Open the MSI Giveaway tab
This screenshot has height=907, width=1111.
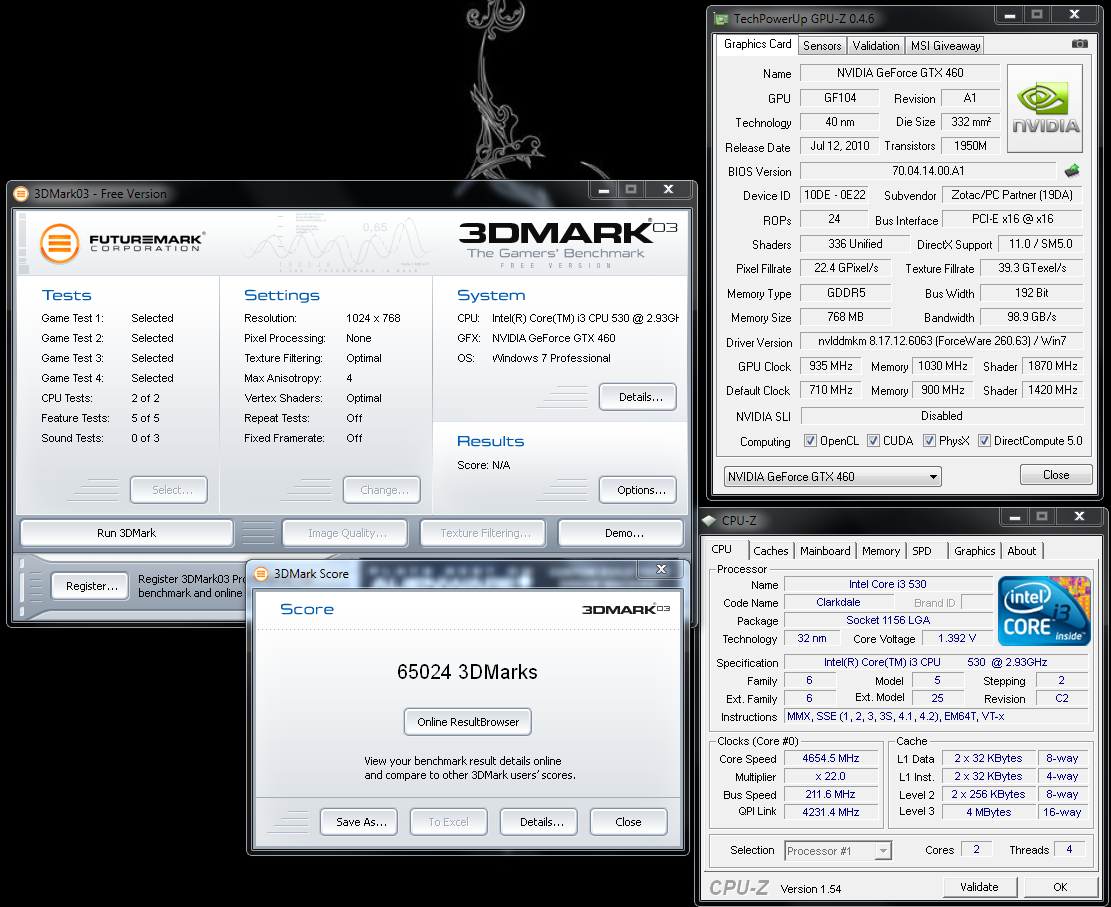coord(945,45)
